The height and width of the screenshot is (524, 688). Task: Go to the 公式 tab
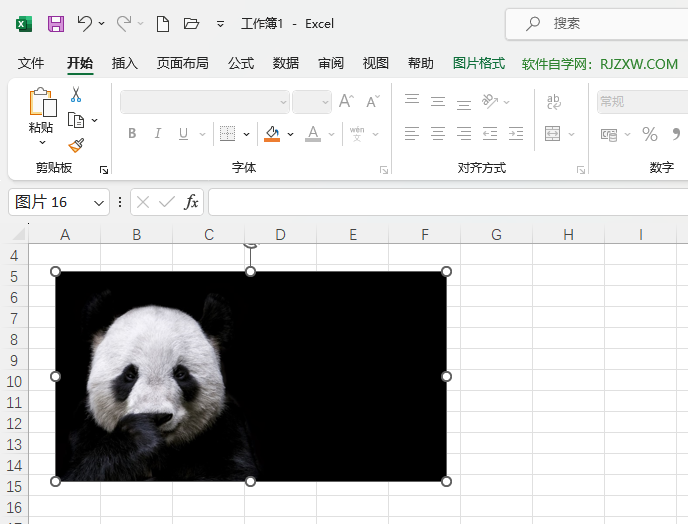click(241, 64)
